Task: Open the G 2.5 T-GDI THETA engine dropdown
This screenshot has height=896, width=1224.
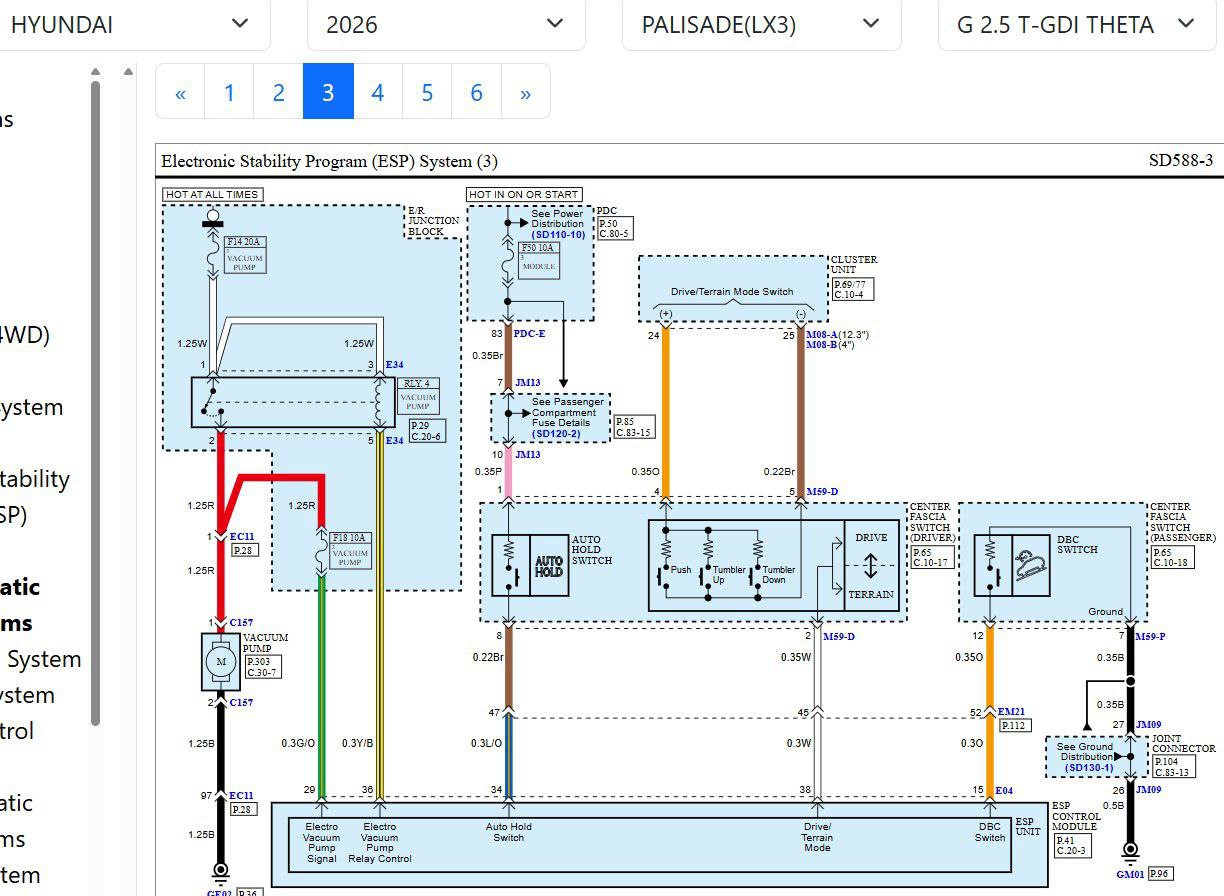Action: 1075,24
